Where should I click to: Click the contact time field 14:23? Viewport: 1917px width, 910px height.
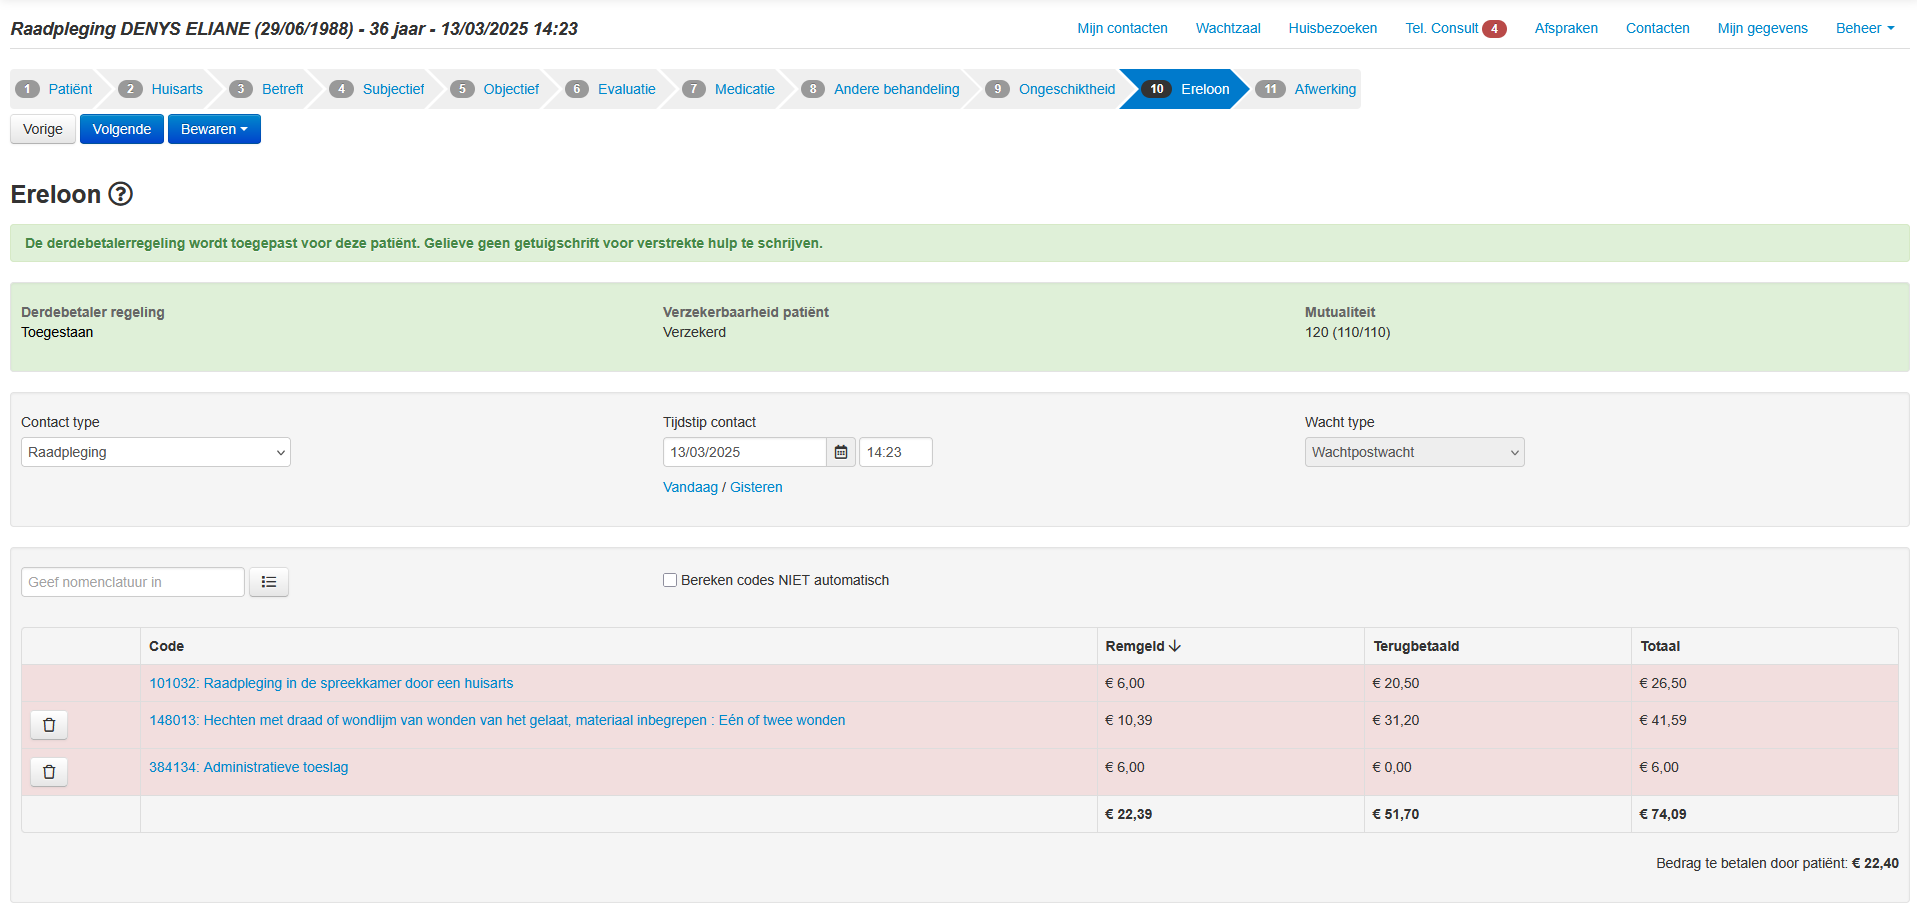896,452
